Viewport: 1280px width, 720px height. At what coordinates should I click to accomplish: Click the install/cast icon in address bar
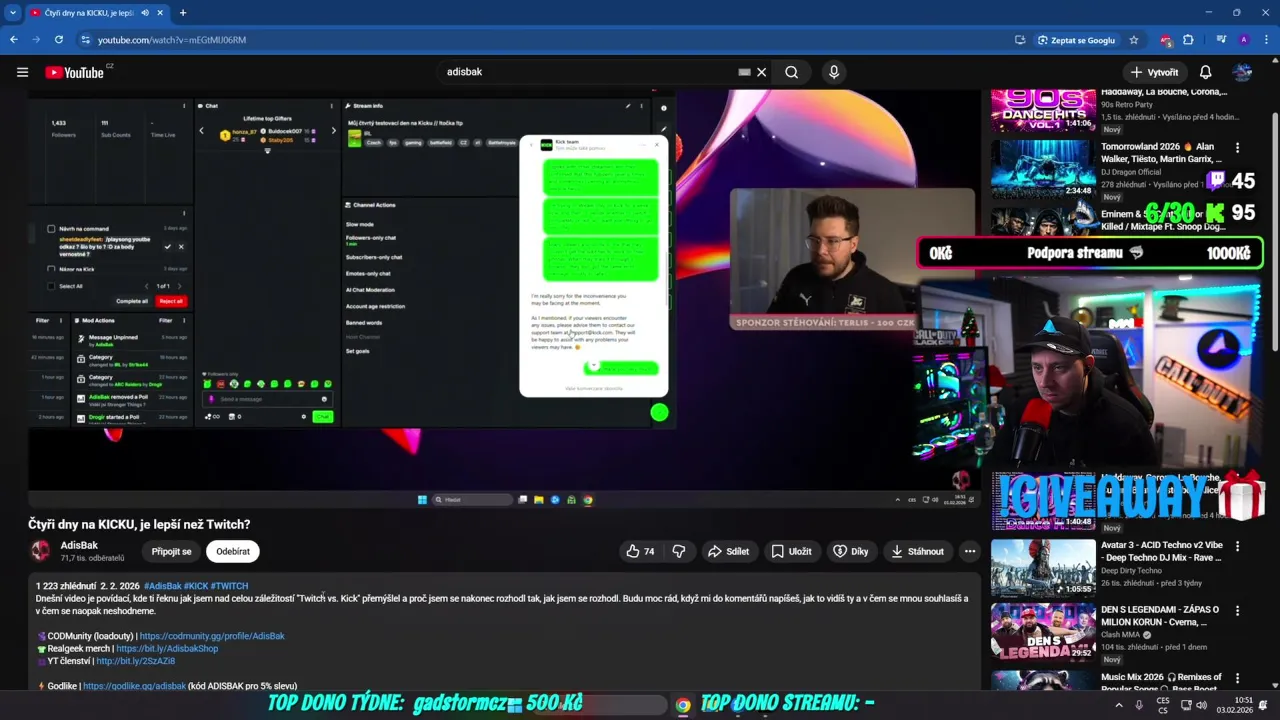pos(1020,40)
